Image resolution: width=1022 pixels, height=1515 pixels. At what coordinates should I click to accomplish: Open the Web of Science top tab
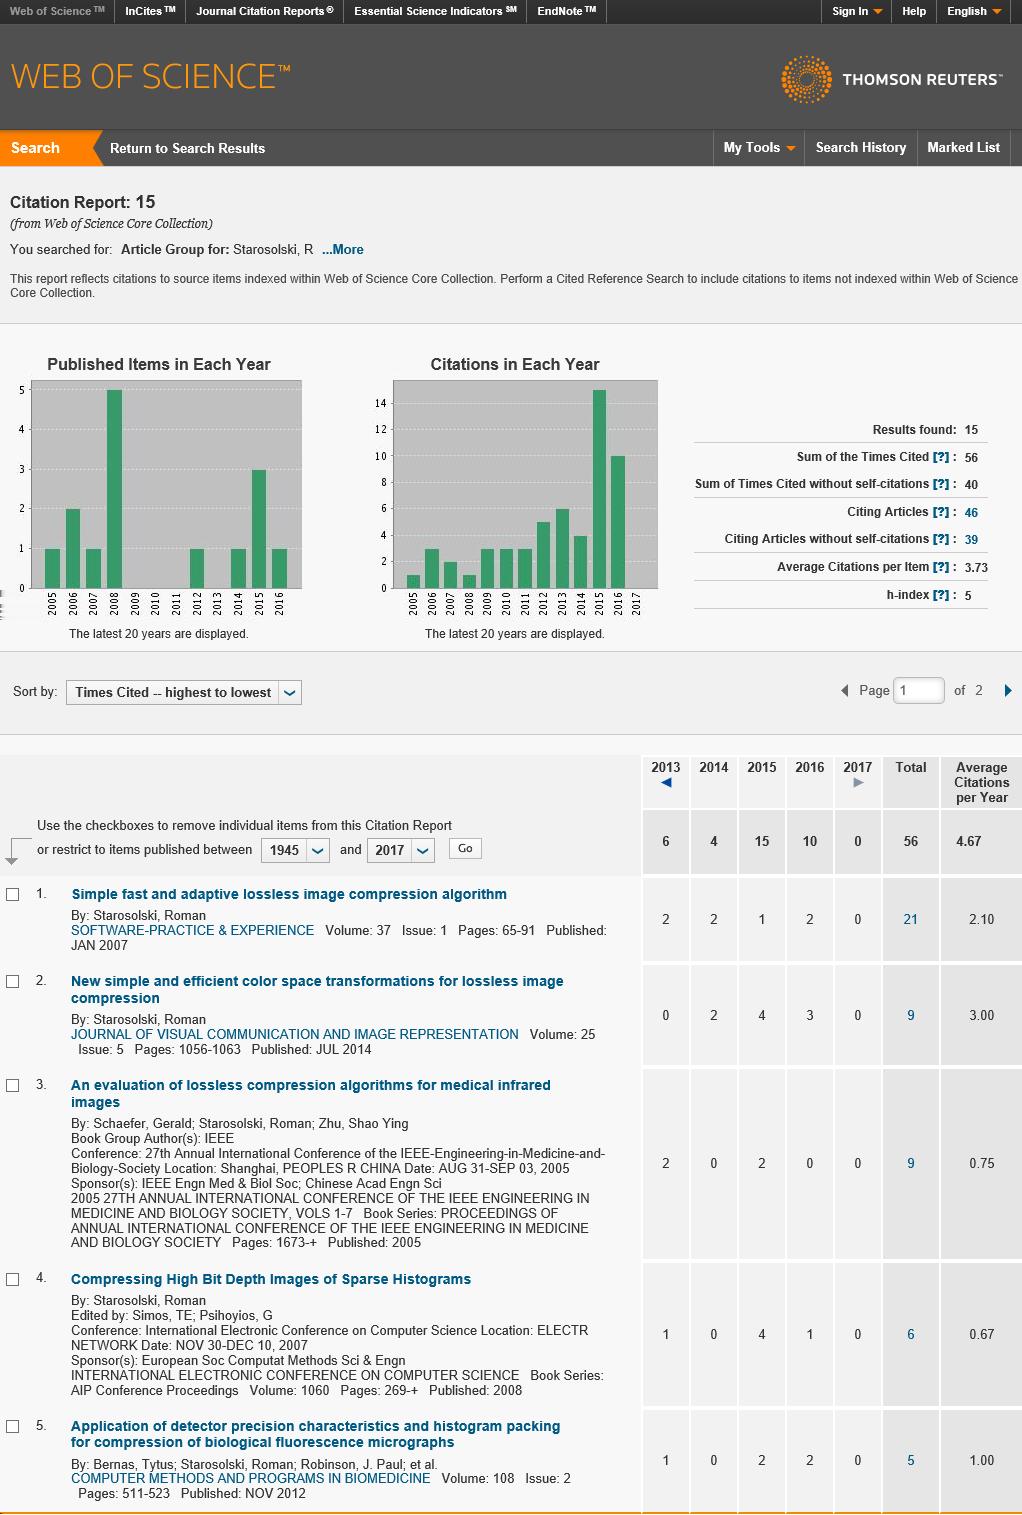pos(57,11)
